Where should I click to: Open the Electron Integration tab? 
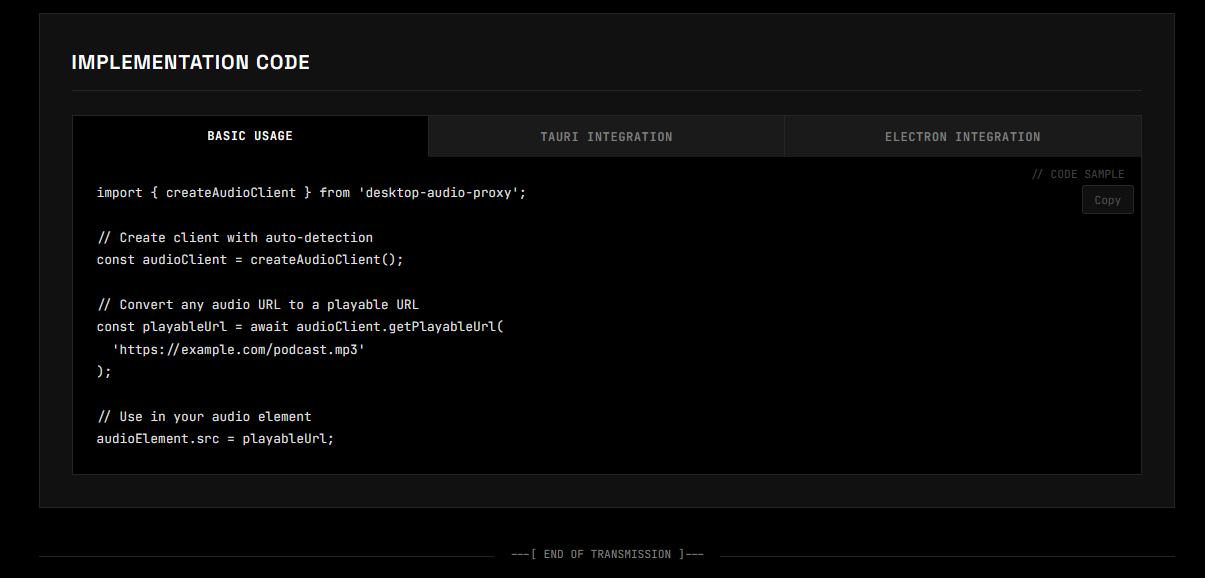(x=962, y=135)
